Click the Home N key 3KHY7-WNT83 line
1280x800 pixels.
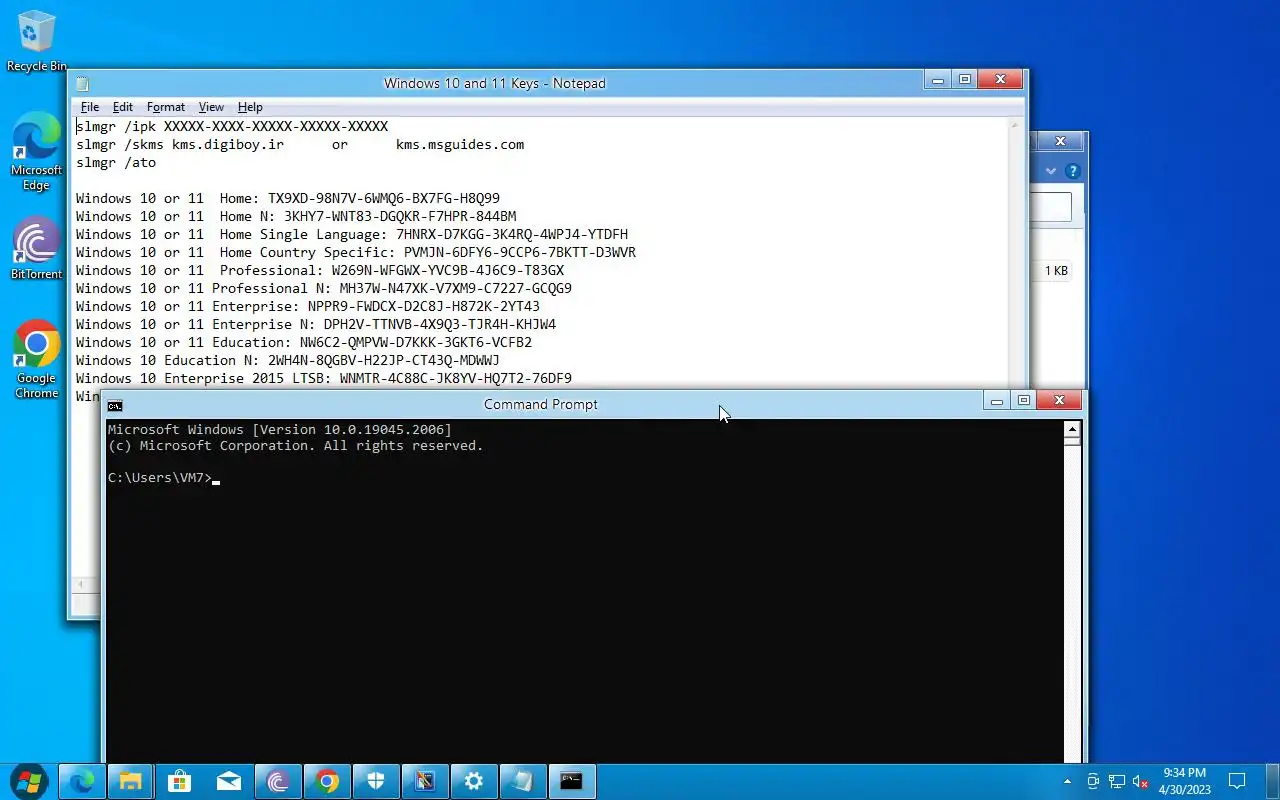click(x=296, y=217)
